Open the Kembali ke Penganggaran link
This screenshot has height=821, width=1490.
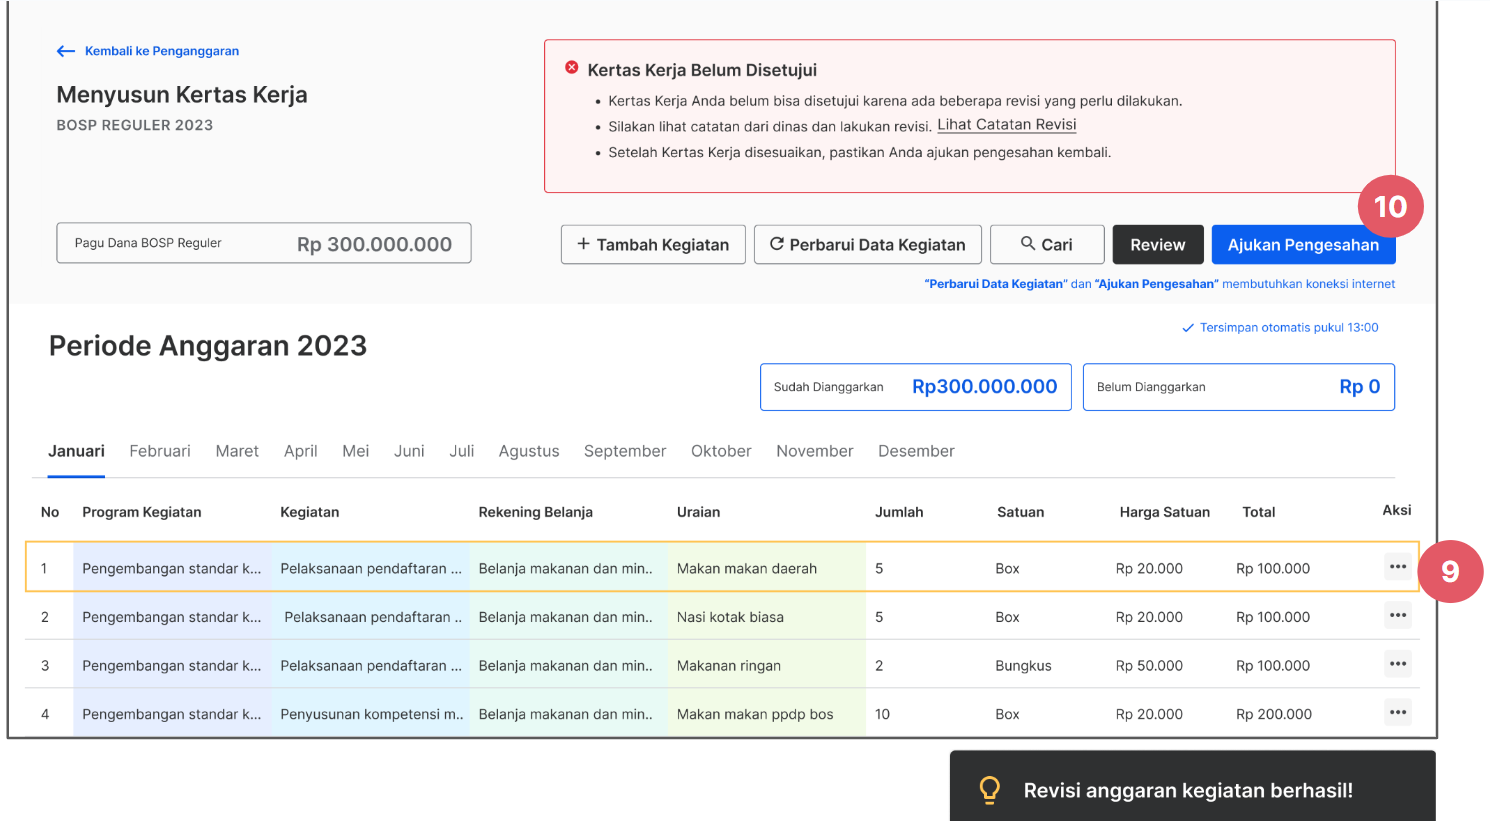[161, 51]
